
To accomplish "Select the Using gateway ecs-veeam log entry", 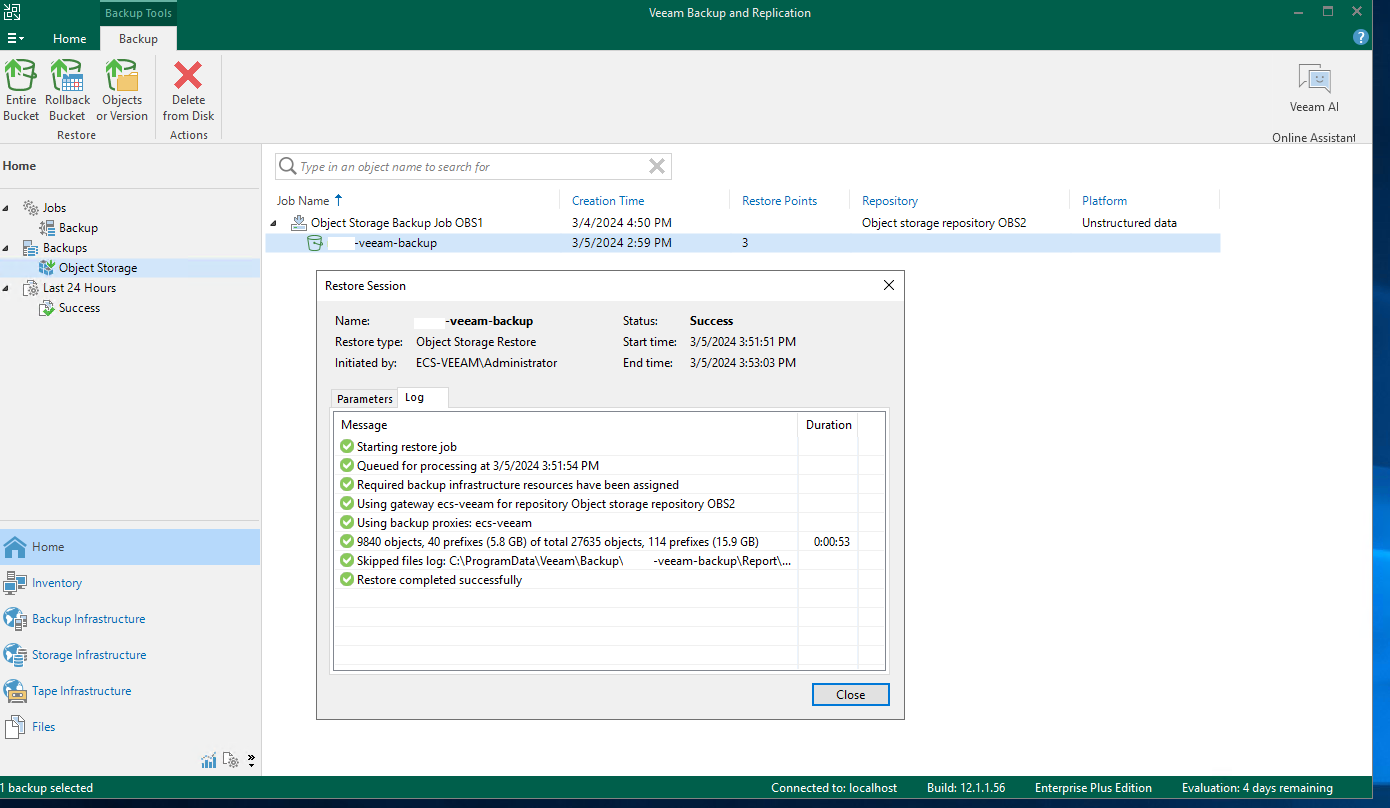I will 609,504.
